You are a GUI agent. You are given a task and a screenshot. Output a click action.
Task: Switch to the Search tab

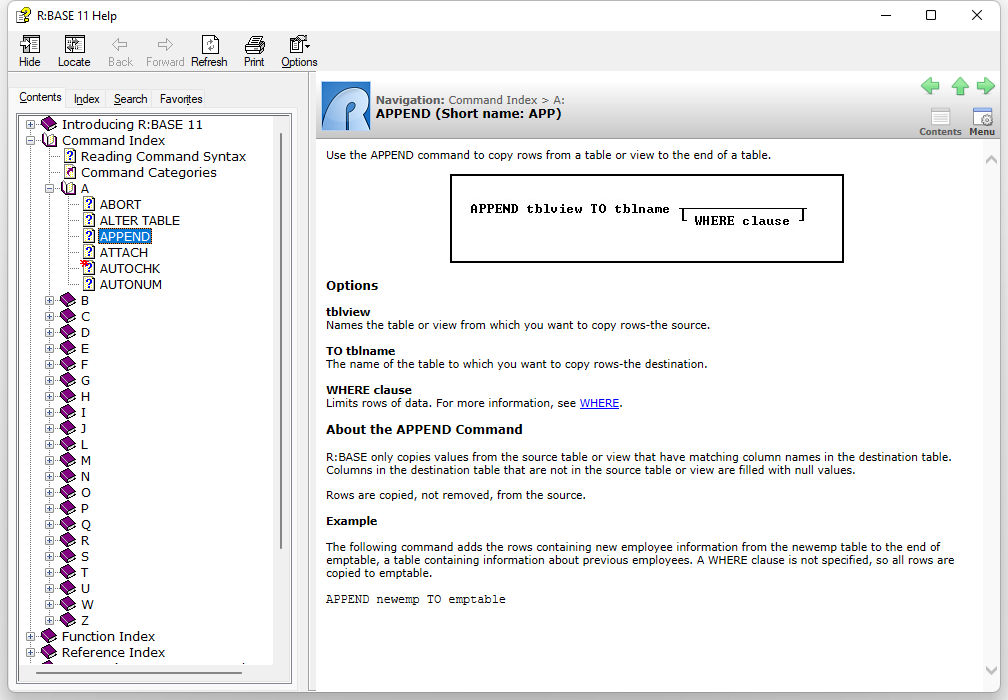click(x=130, y=99)
